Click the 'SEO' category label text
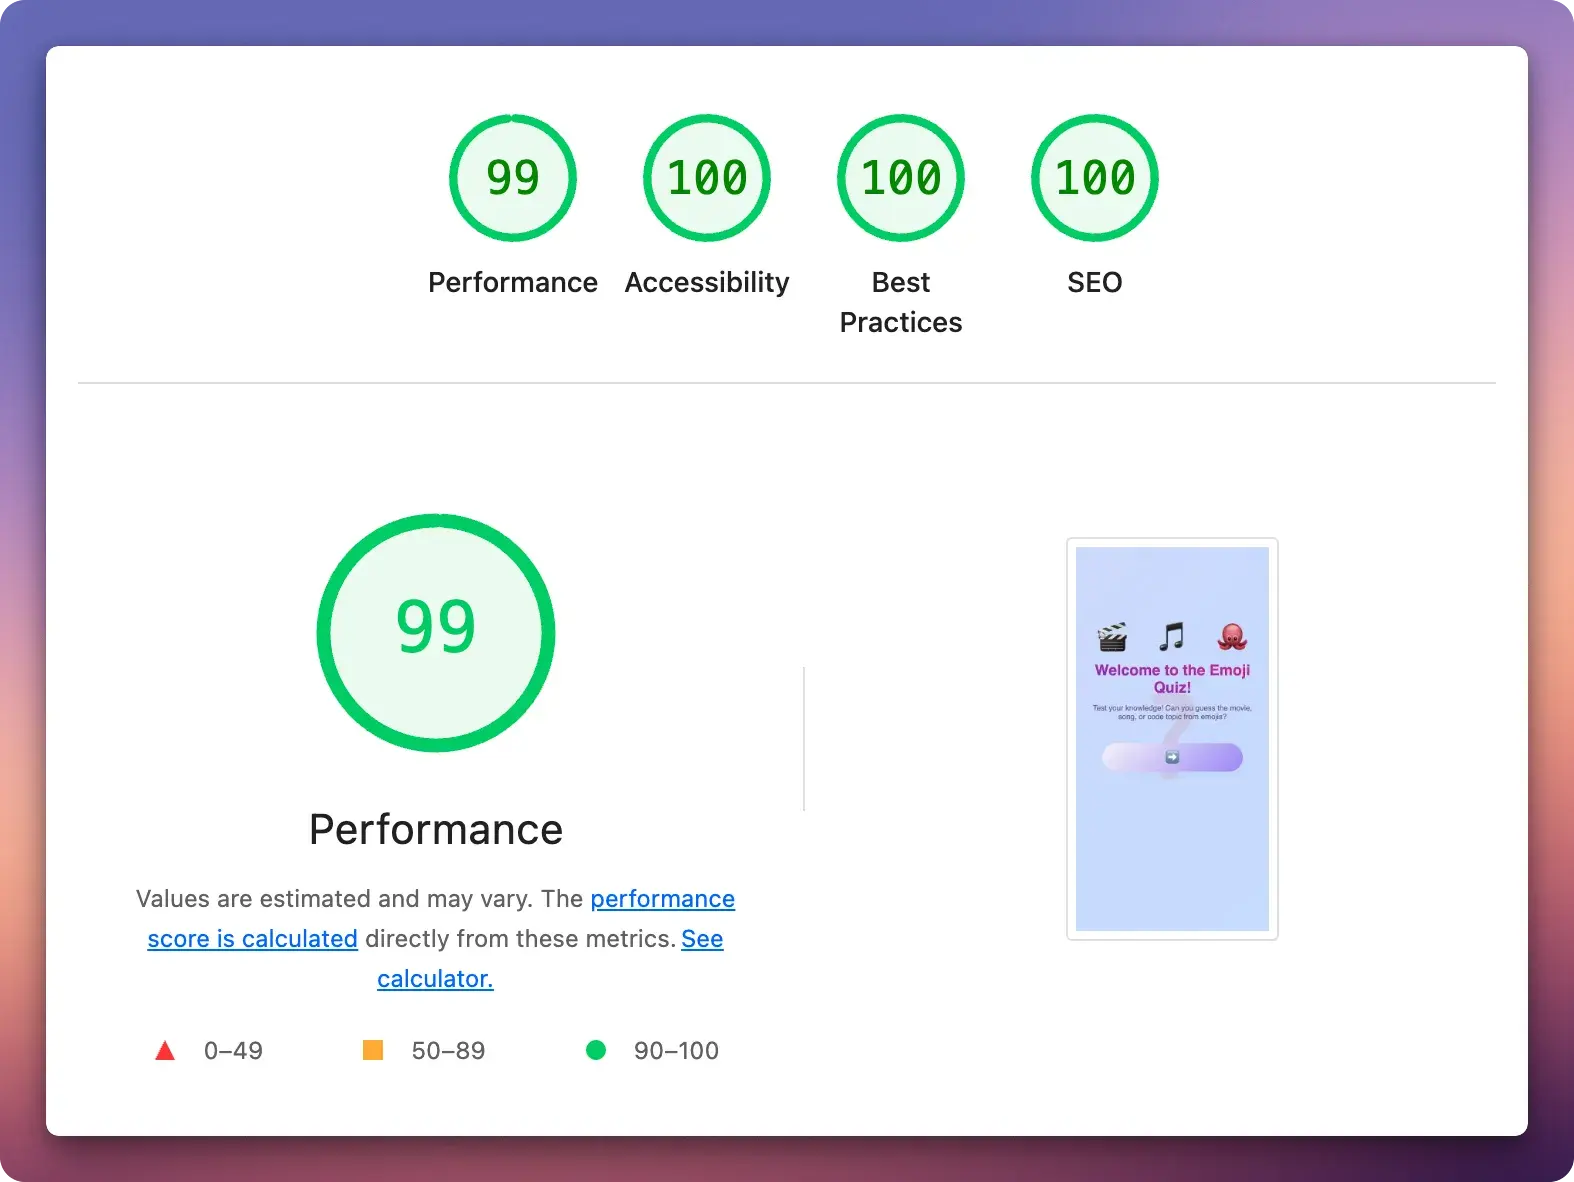1574x1182 pixels. click(1094, 283)
